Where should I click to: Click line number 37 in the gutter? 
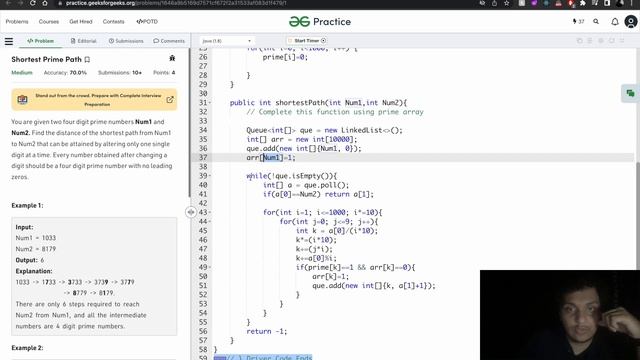203,158
